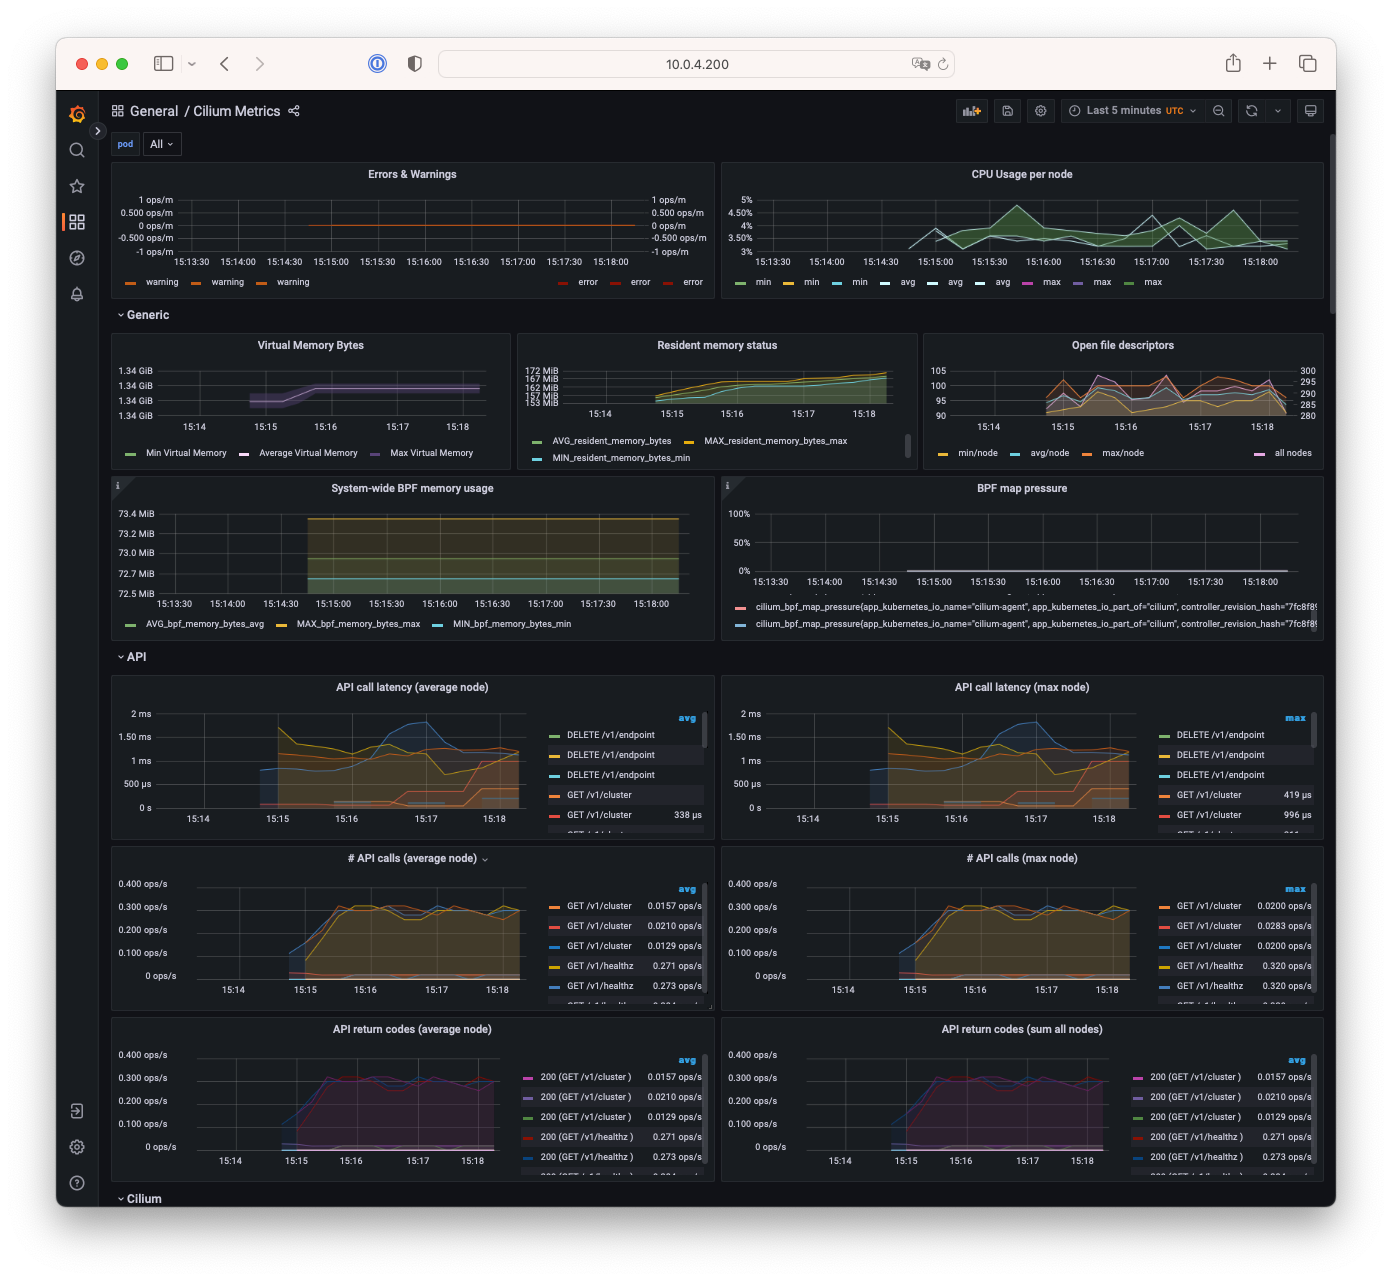Toggle AVG_resident_memory_bytes legend series

pos(612,441)
